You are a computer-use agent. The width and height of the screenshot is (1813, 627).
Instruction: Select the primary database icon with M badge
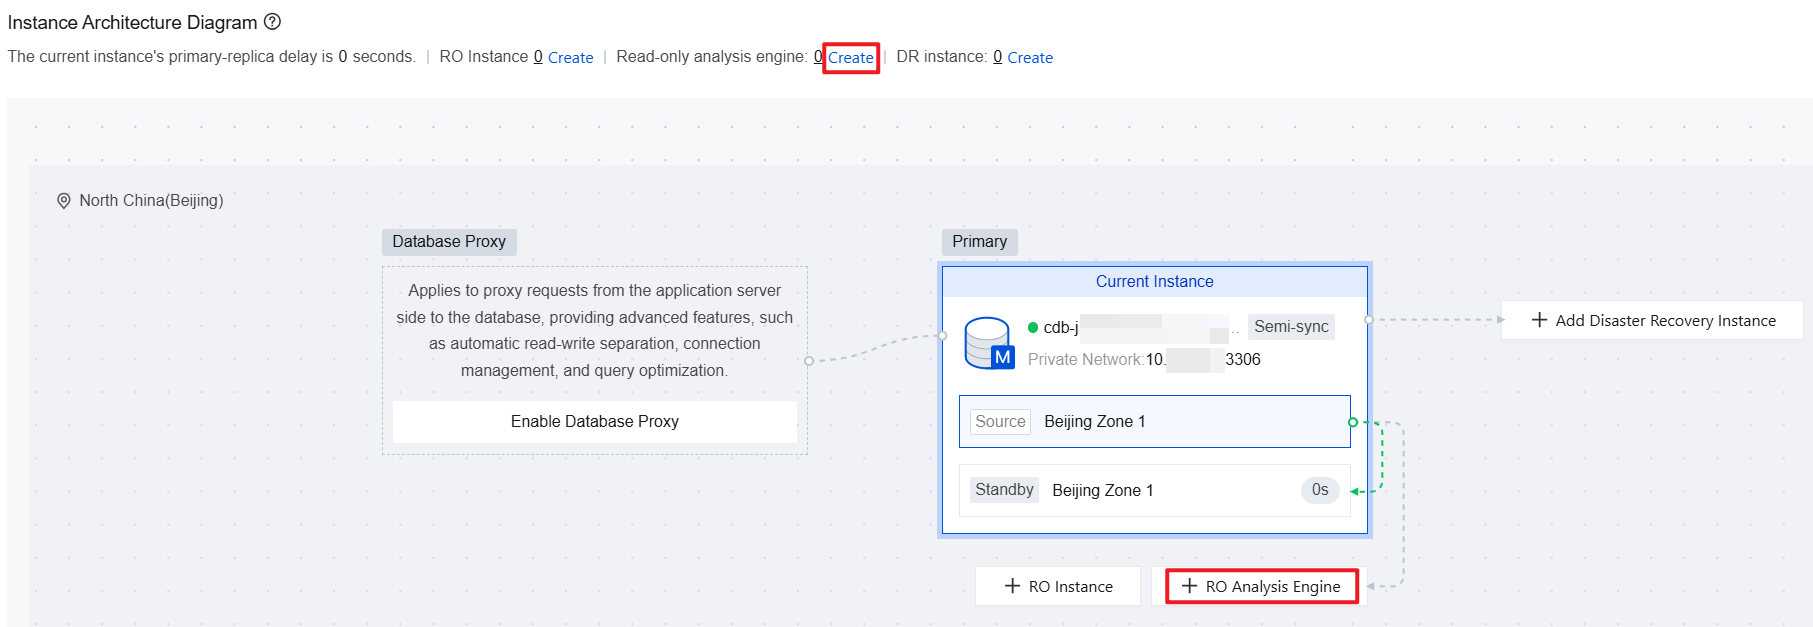click(x=988, y=343)
